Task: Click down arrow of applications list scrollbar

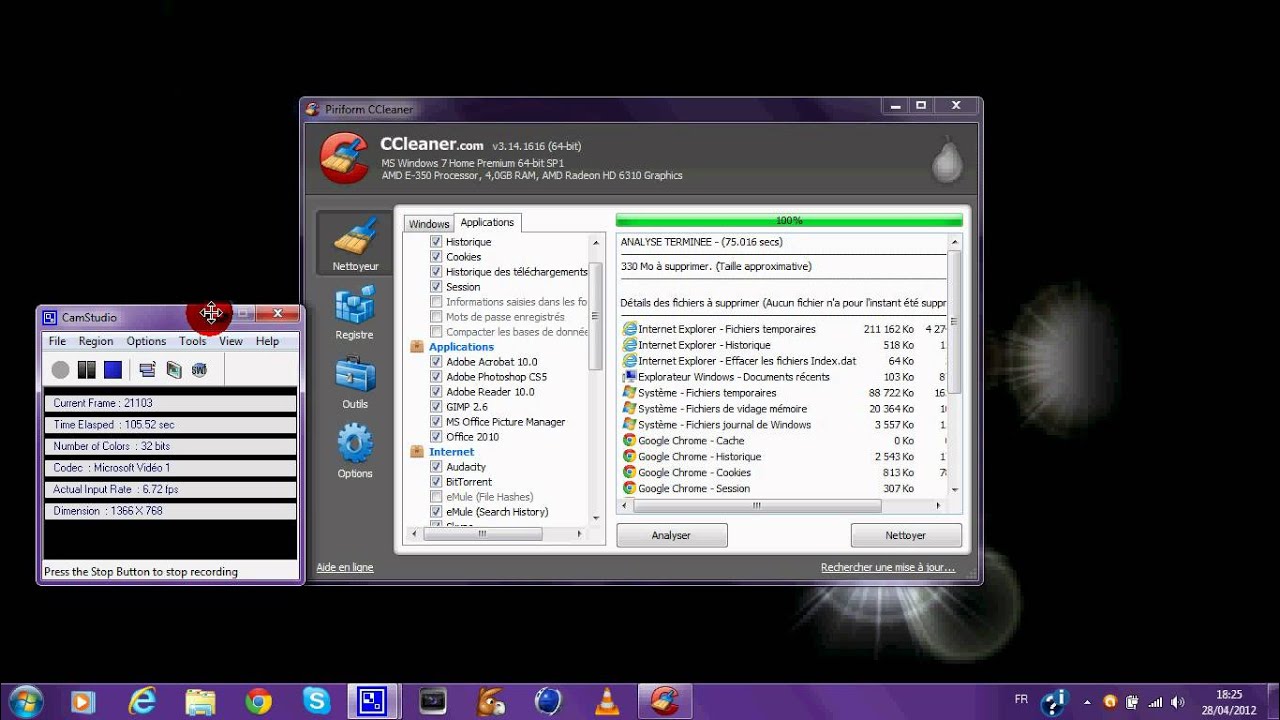Action: coord(596,518)
